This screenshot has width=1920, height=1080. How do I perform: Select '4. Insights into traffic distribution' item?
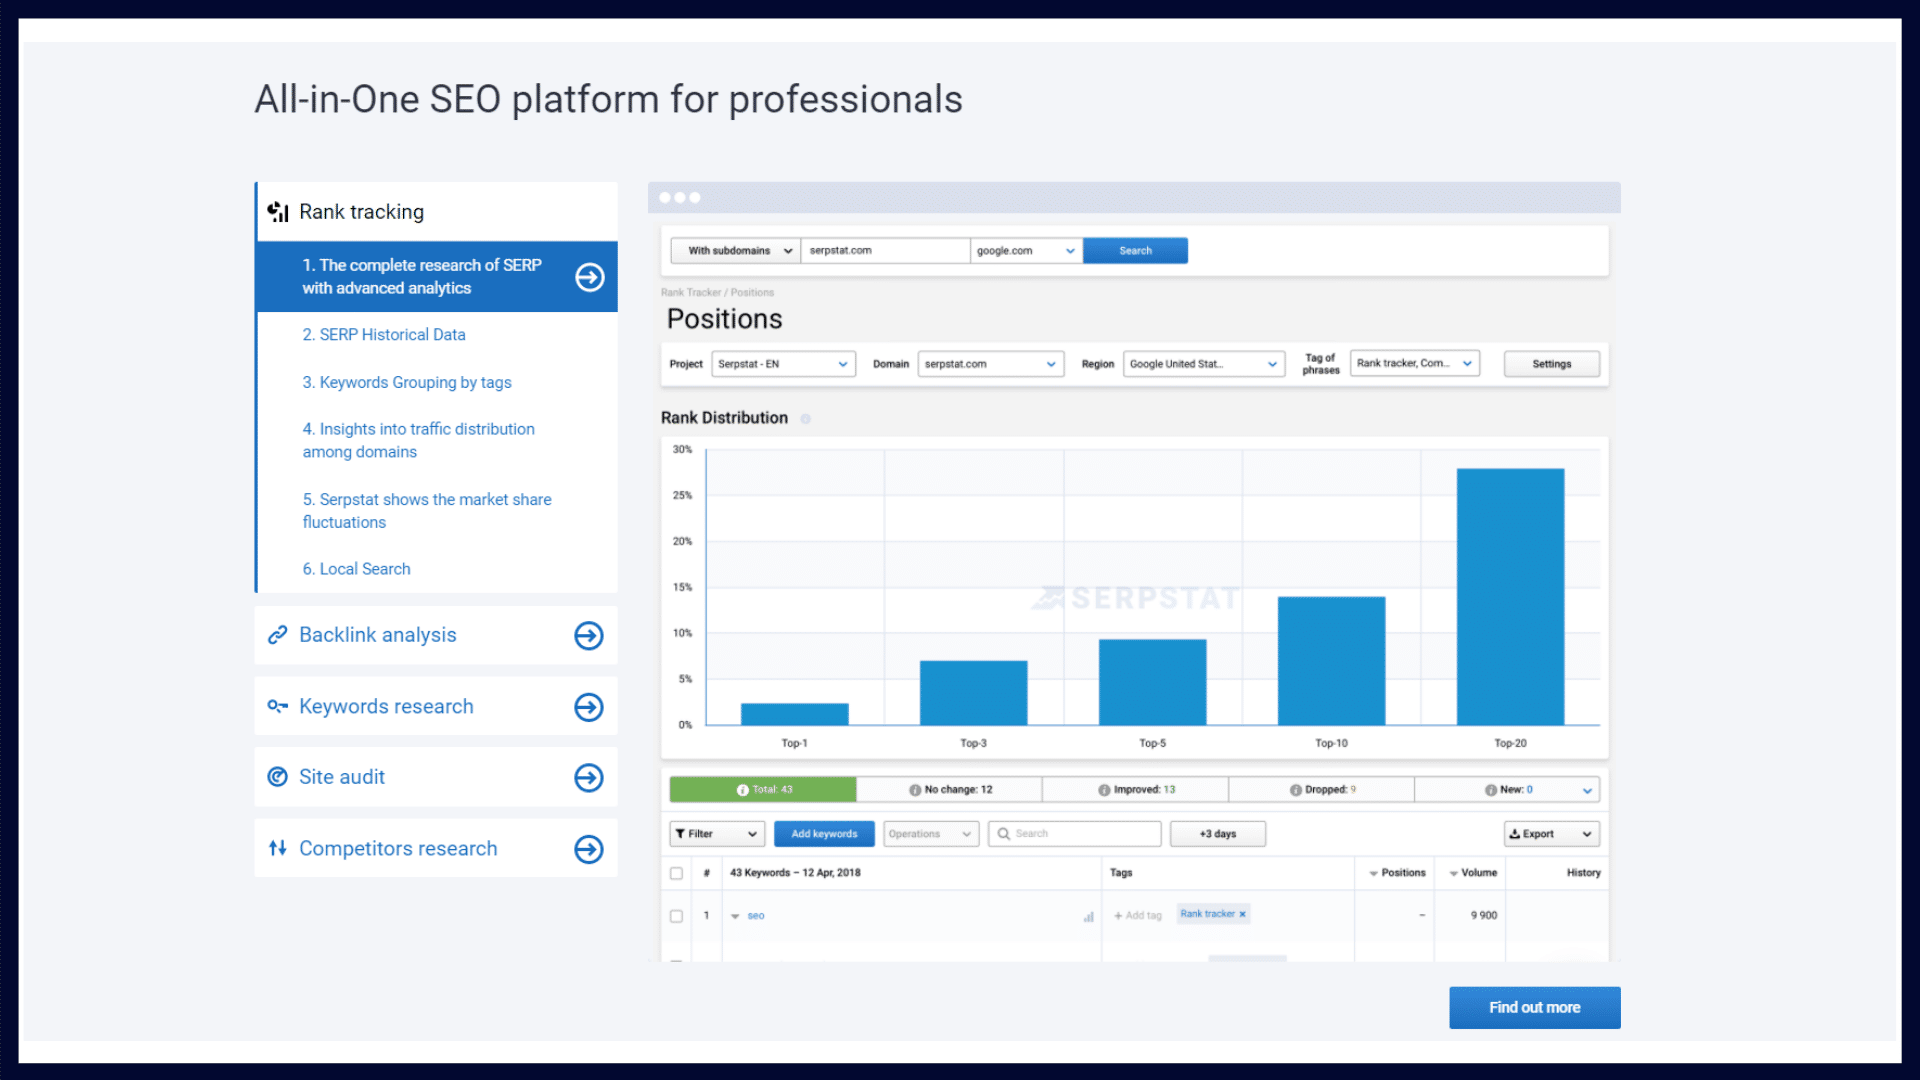[419, 441]
